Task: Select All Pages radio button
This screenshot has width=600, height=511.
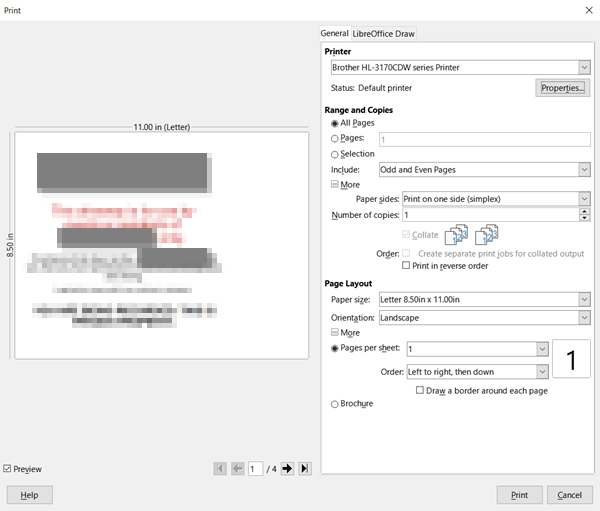Action: click(x=334, y=123)
